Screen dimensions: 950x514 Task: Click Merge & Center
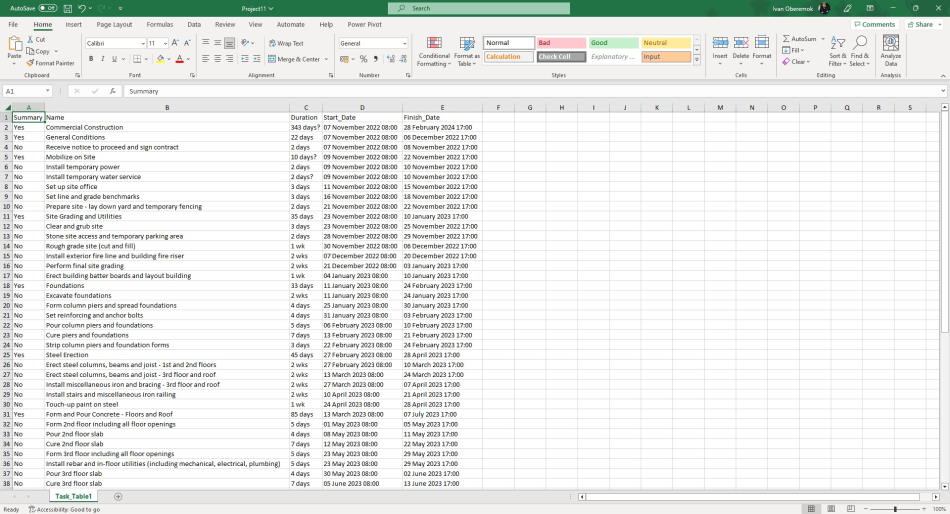pos(294,59)
